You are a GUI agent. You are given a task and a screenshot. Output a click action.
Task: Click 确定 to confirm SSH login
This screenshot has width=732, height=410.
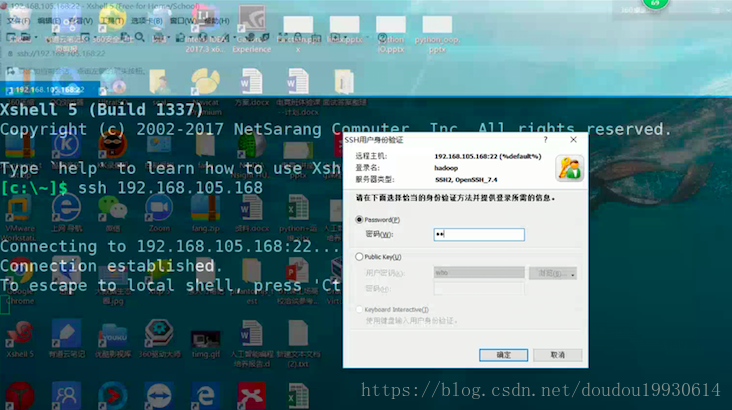pyautogui.click(x=503, y=355)
